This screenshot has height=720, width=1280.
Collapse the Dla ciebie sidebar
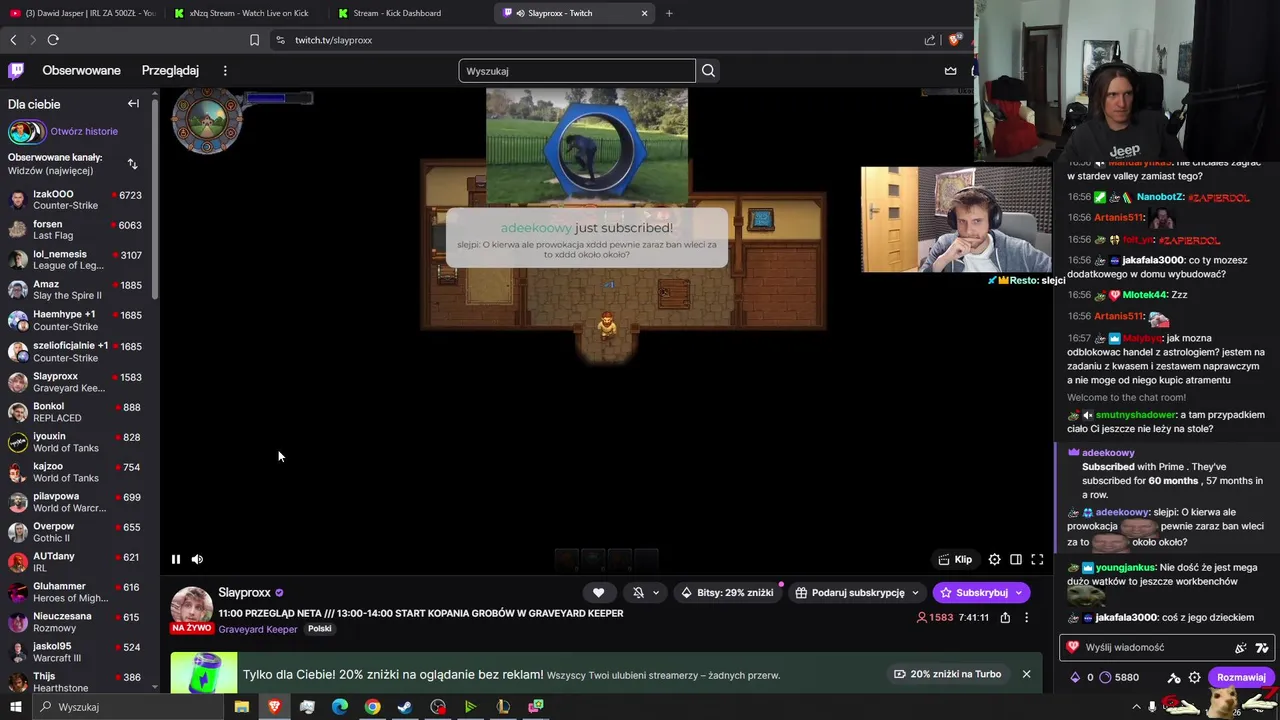(133, 104)
